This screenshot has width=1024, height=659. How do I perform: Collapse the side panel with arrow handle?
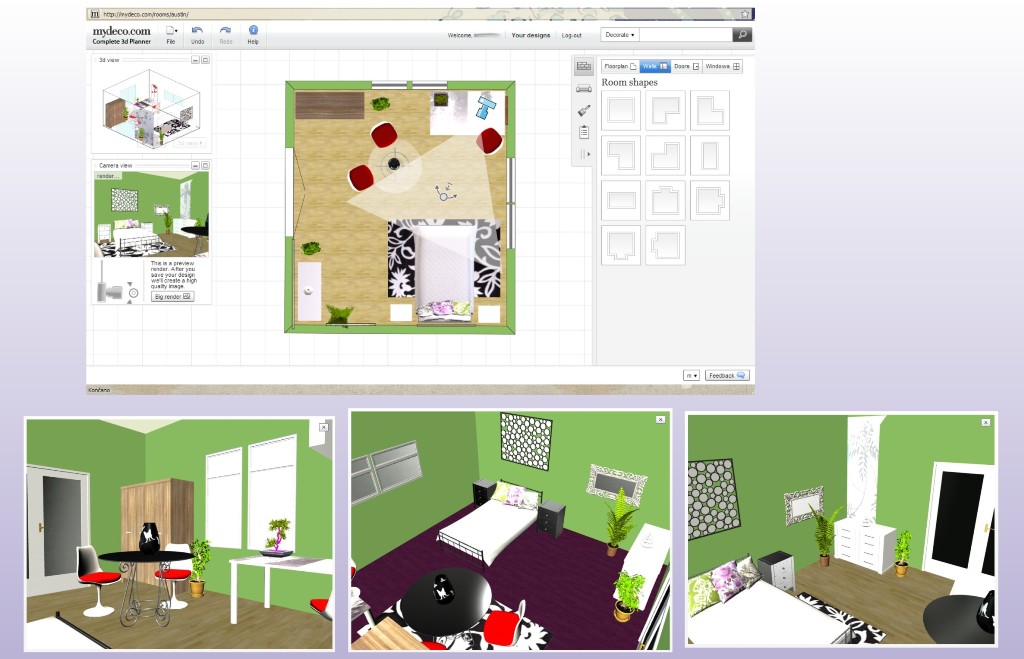[584, 154]
